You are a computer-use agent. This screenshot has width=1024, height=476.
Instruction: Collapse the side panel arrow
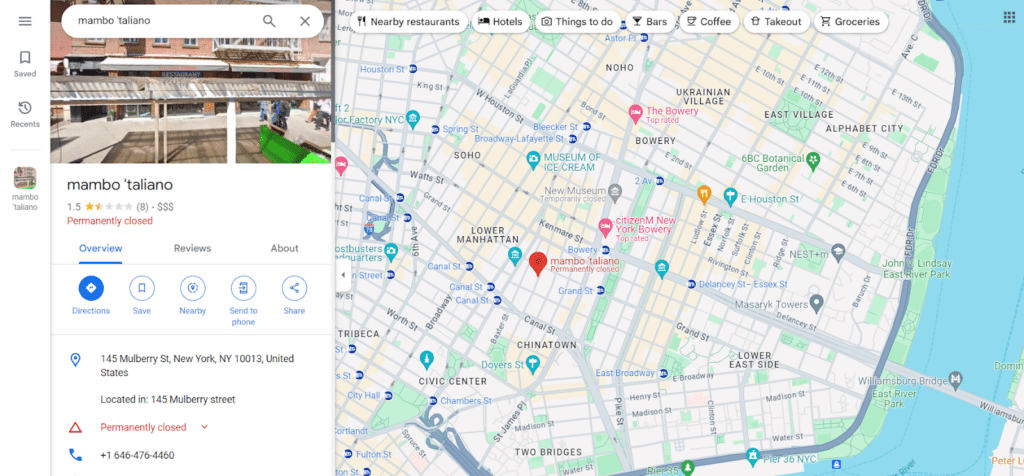click(343, 275)
